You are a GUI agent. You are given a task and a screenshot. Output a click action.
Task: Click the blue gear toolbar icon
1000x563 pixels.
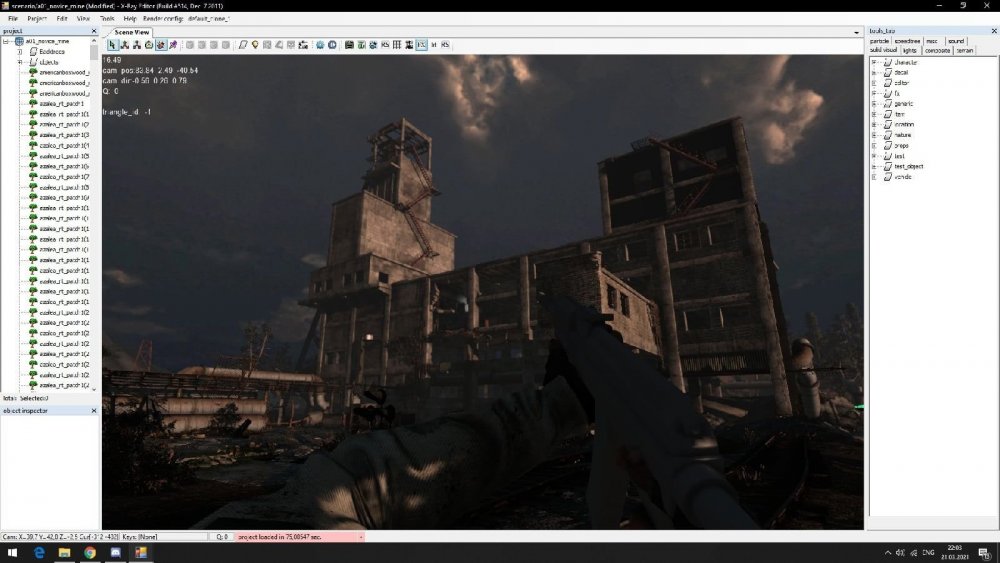point(320,45)
